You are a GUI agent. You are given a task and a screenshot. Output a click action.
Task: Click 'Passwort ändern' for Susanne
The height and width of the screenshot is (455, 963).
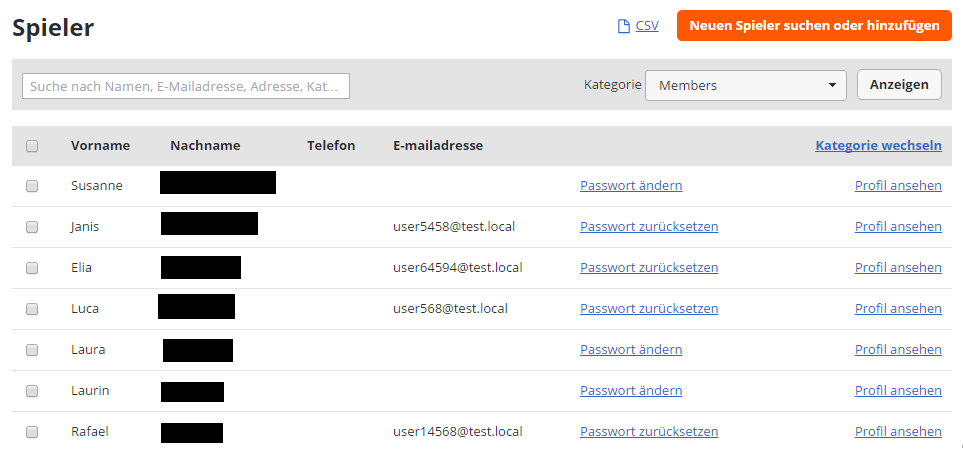pos(631,185)
